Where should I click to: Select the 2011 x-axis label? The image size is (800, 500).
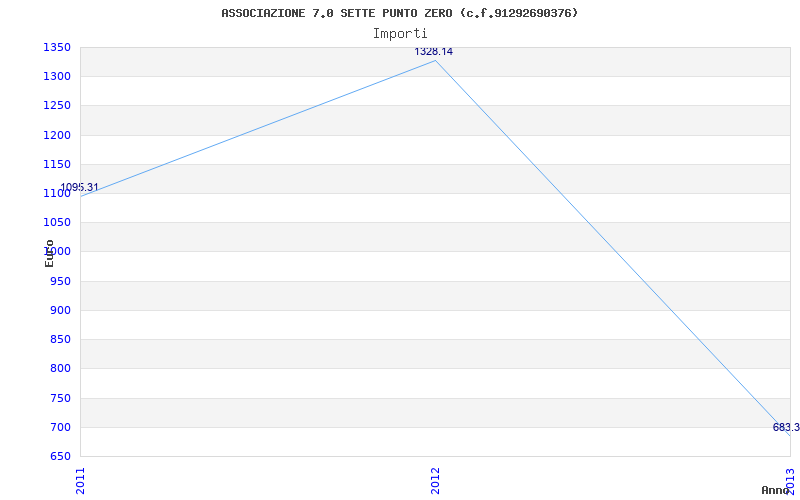[81, 481]
